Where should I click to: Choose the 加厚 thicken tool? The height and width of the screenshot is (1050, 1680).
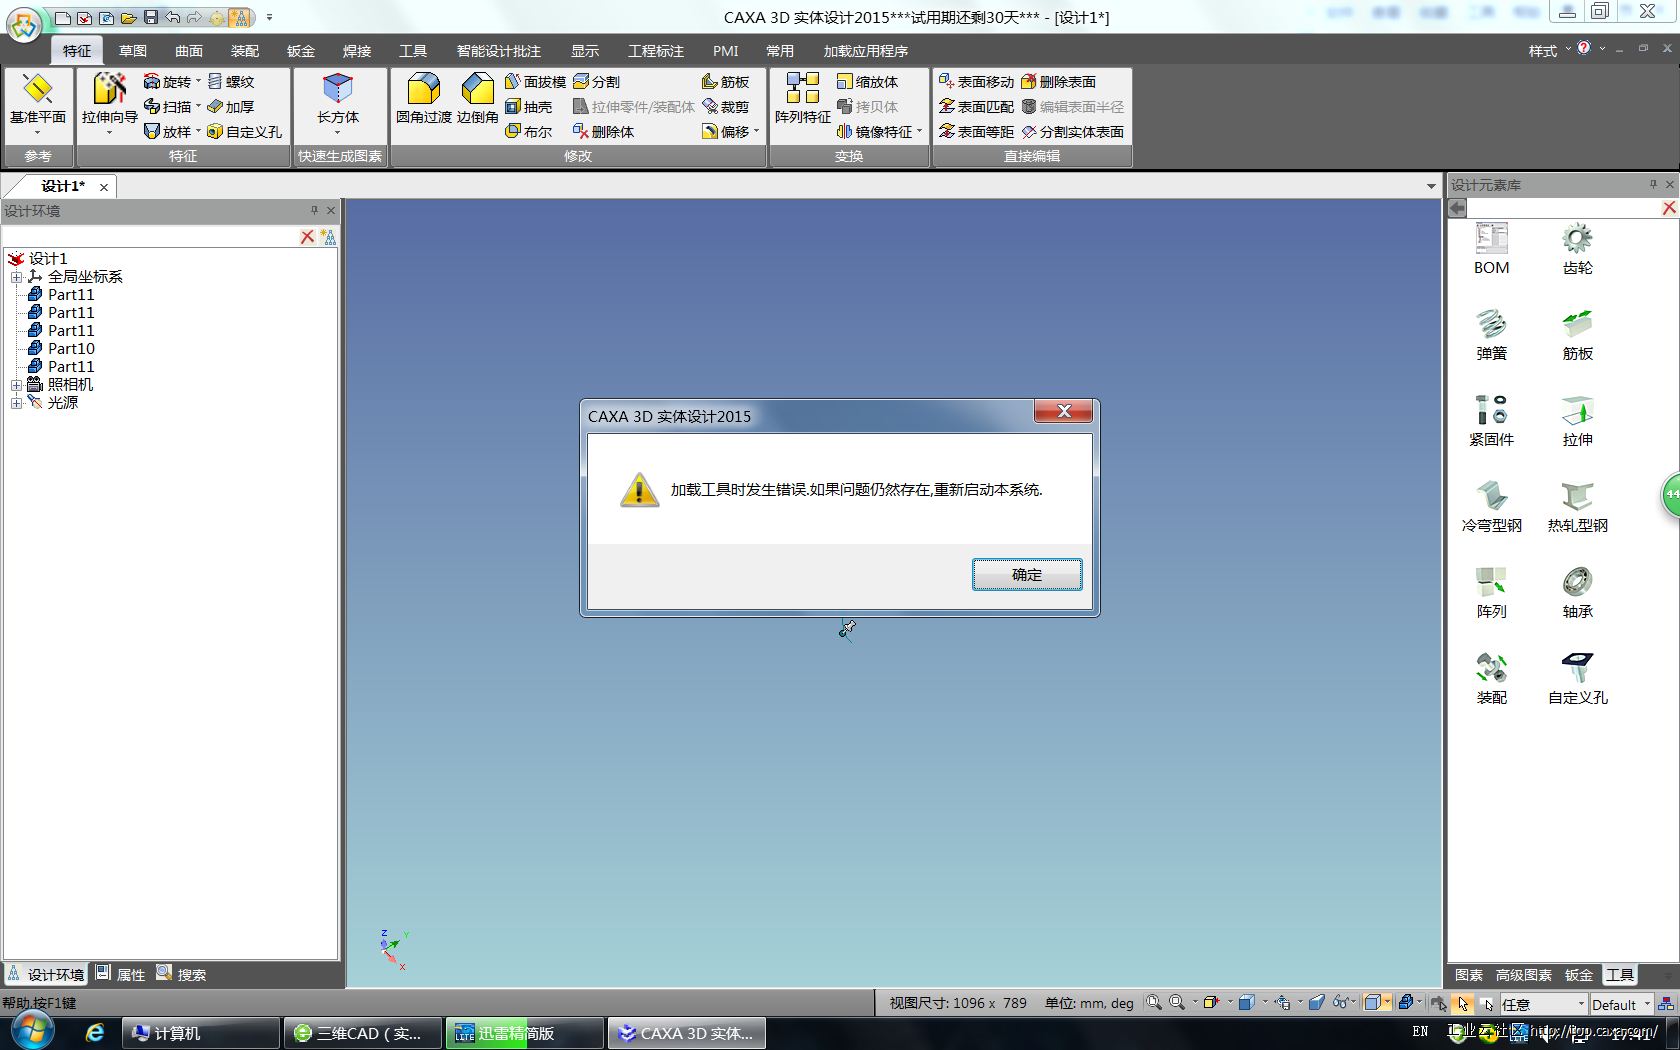(x=231, y=106)
